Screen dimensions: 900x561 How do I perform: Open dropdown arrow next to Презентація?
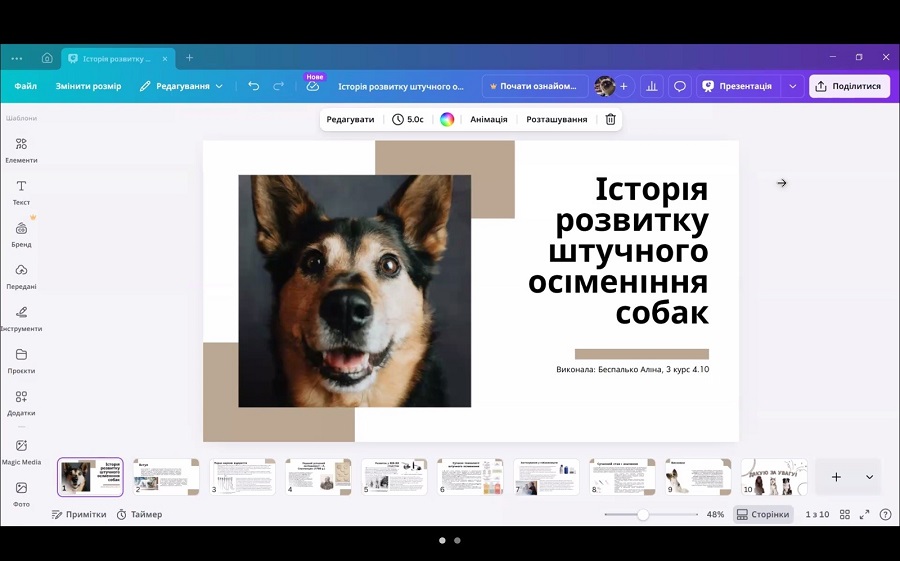tap(793, 86)
